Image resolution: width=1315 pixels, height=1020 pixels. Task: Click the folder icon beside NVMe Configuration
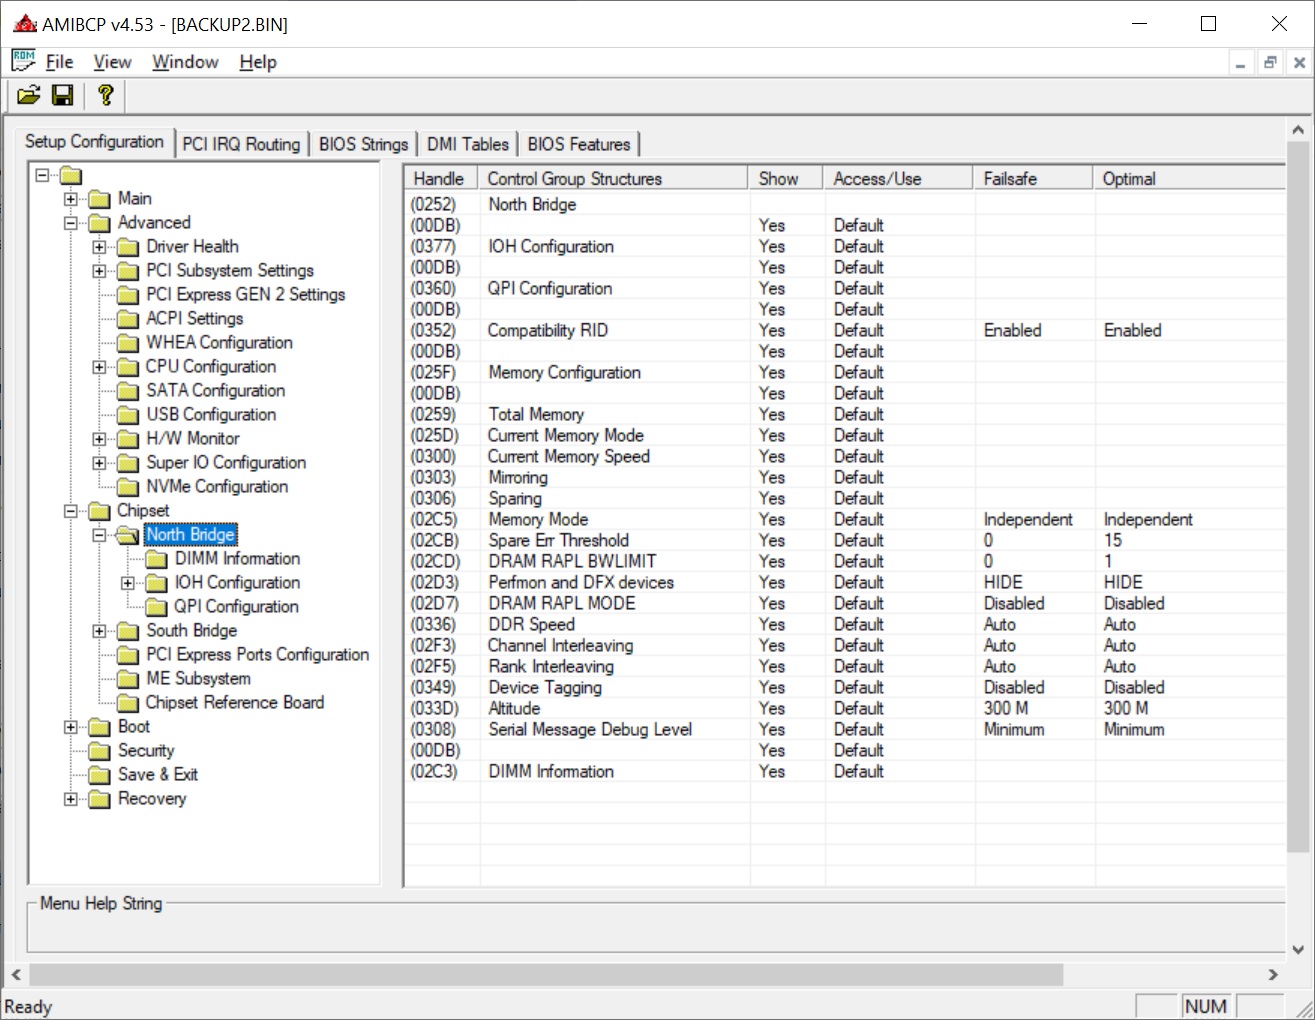pos(128,487)
